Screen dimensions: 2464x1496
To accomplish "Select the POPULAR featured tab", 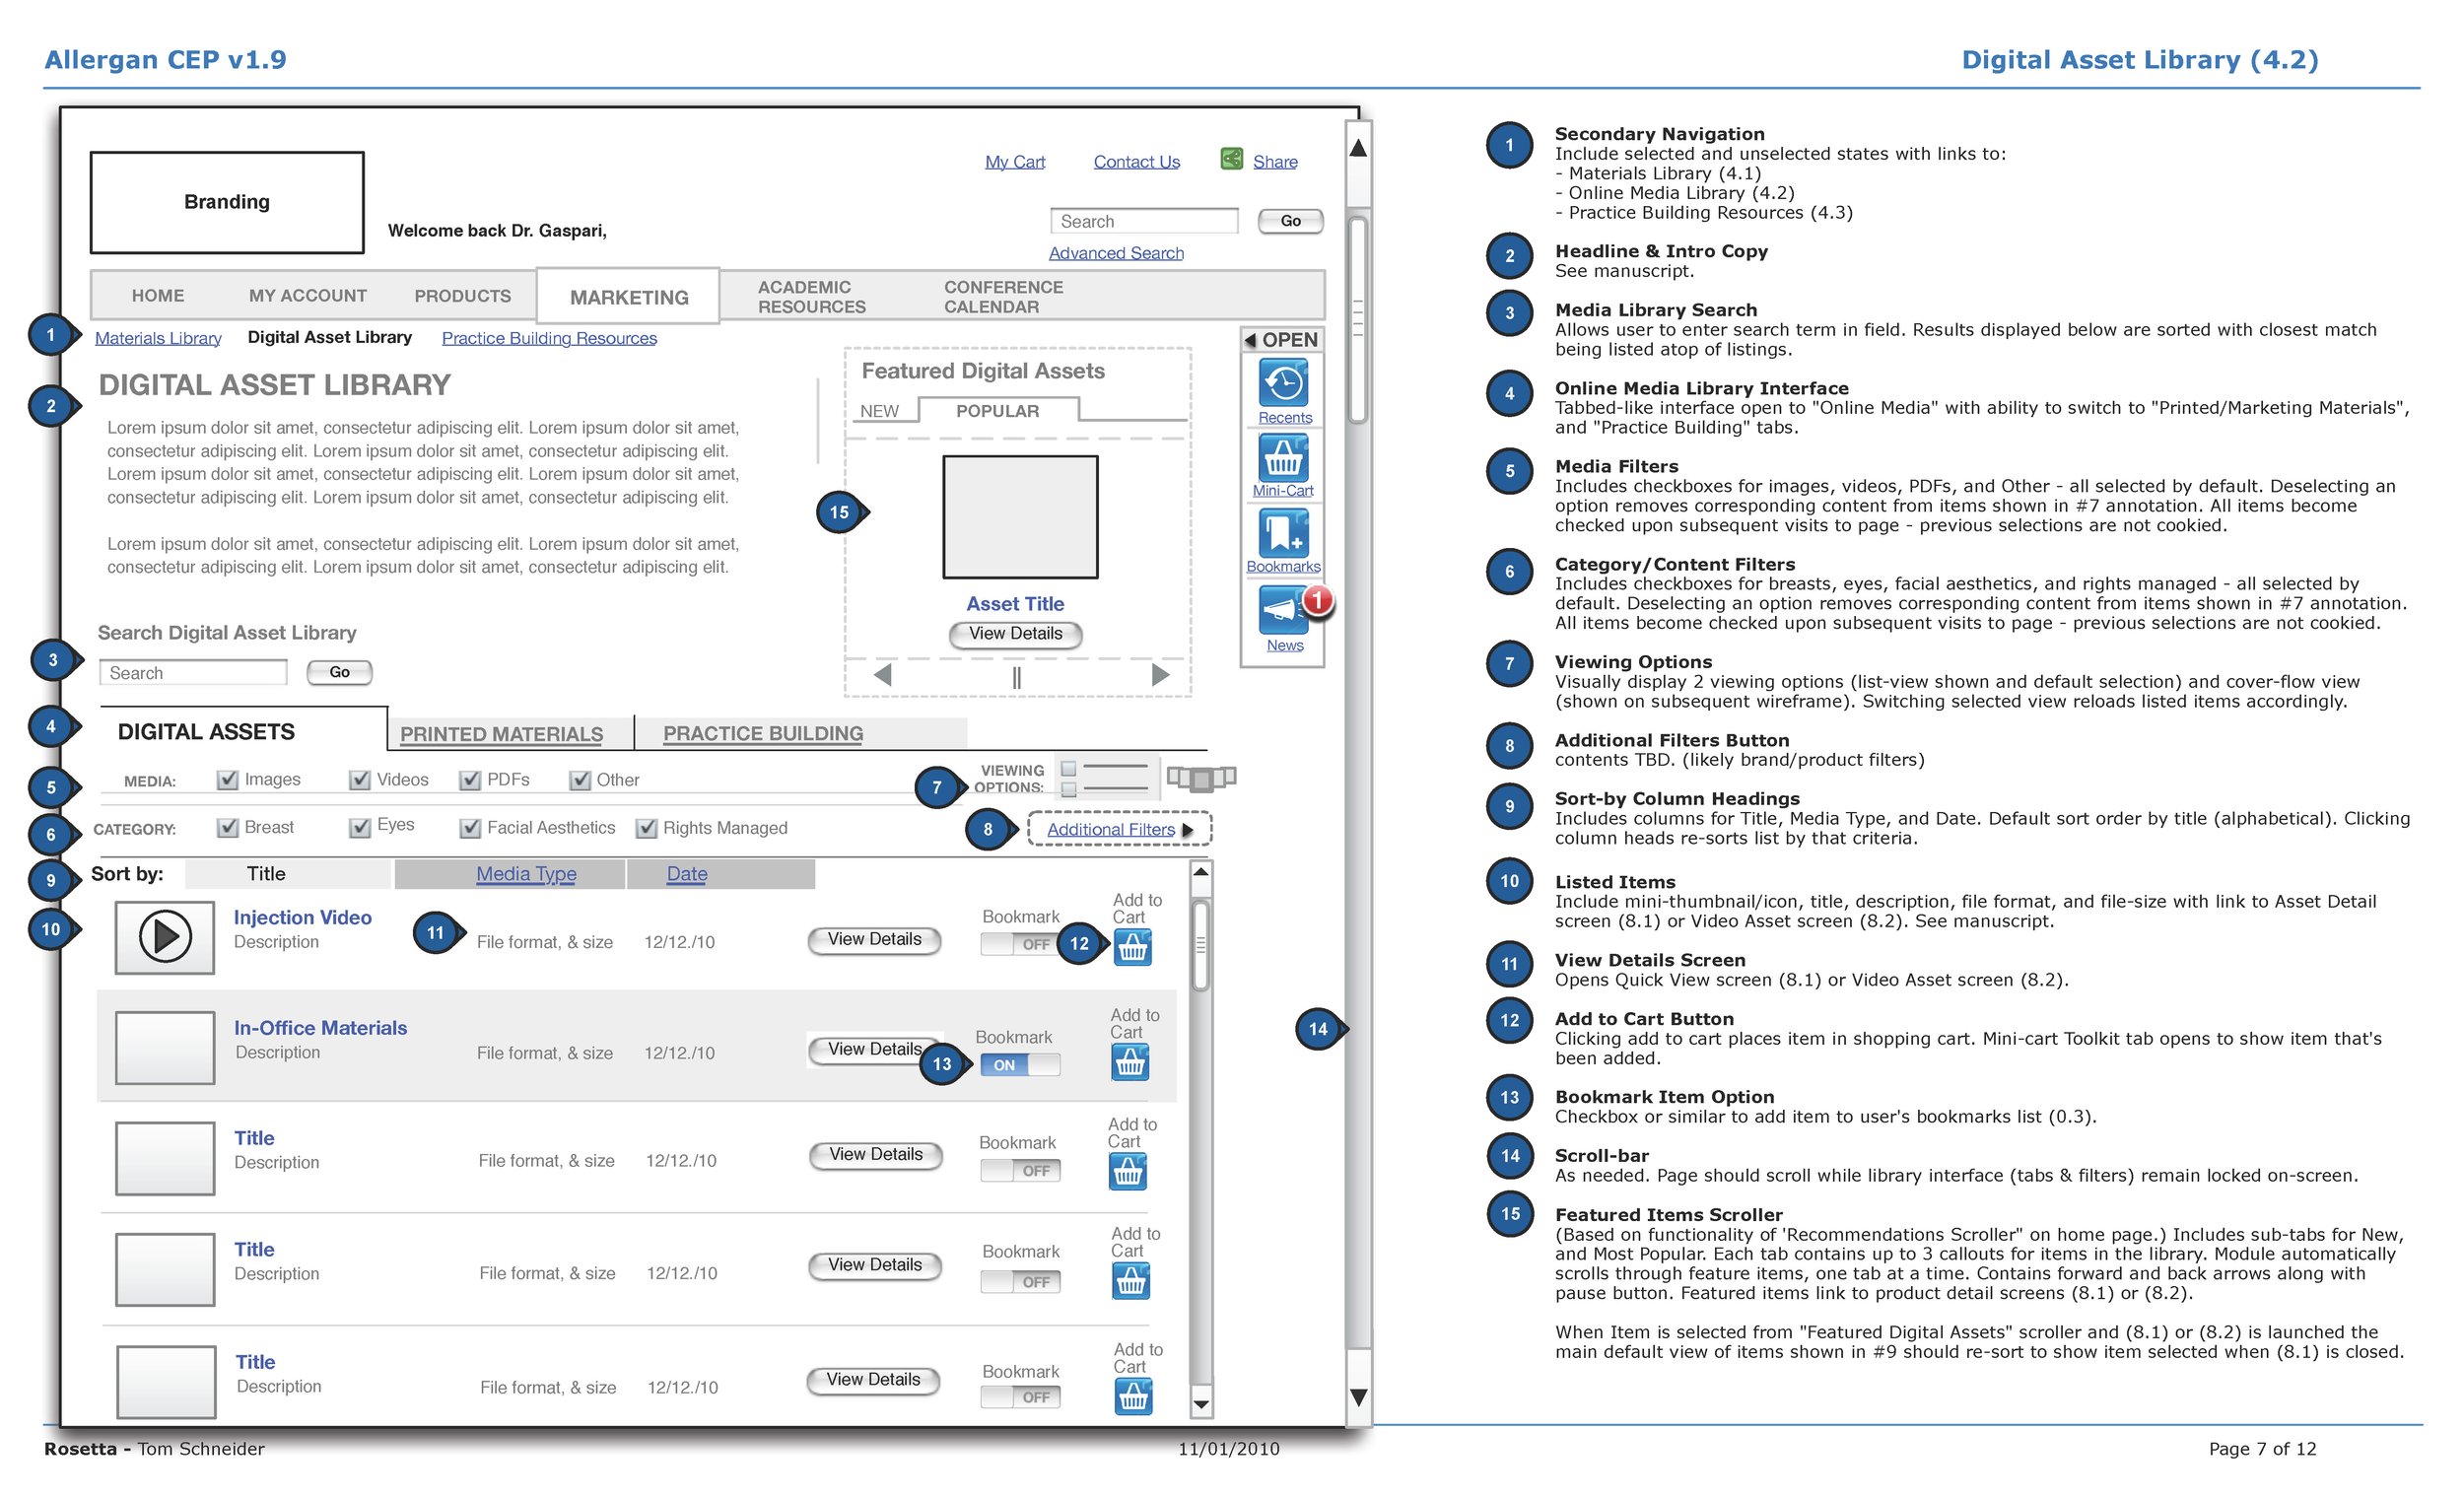I will point(997,411).
